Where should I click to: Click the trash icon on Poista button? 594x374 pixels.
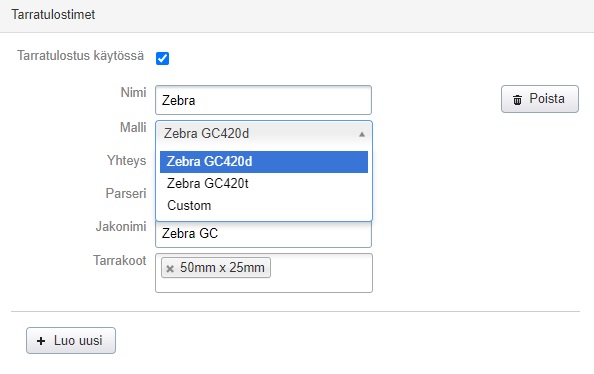(517, 100)
